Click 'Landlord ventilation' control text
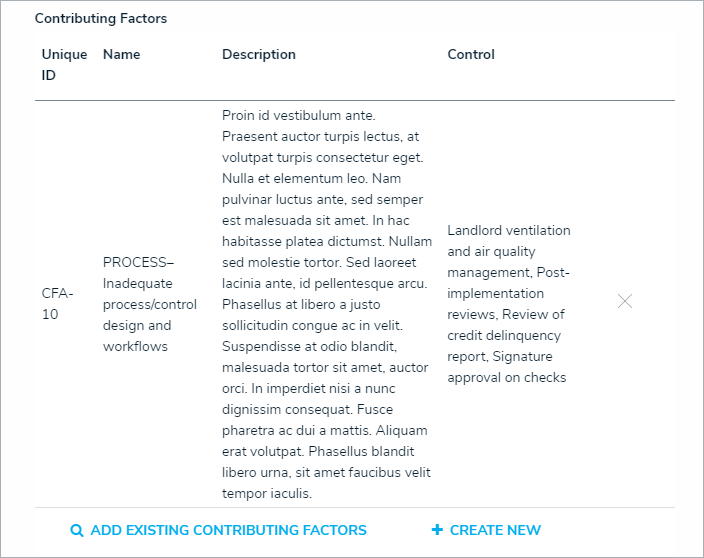704x558 pixels. pos(509,230)
